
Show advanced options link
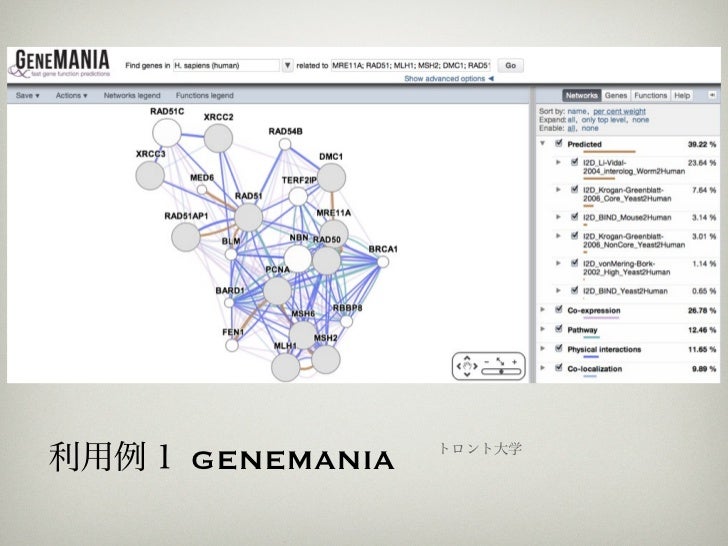pos(448,78)
